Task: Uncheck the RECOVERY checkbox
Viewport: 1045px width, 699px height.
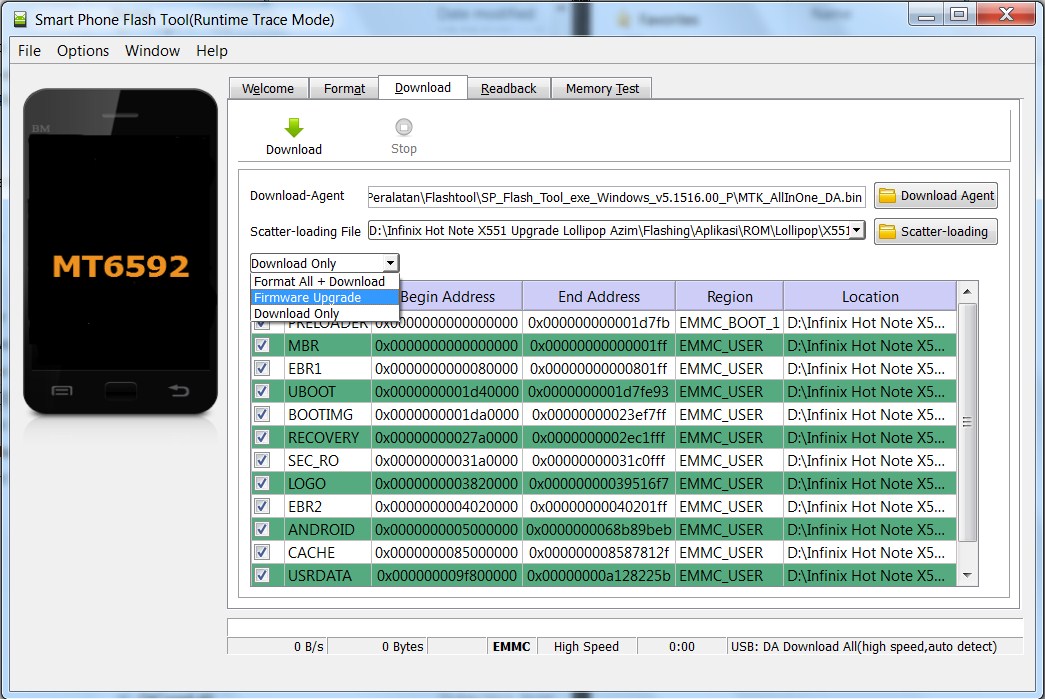Action: click(262, 437)
